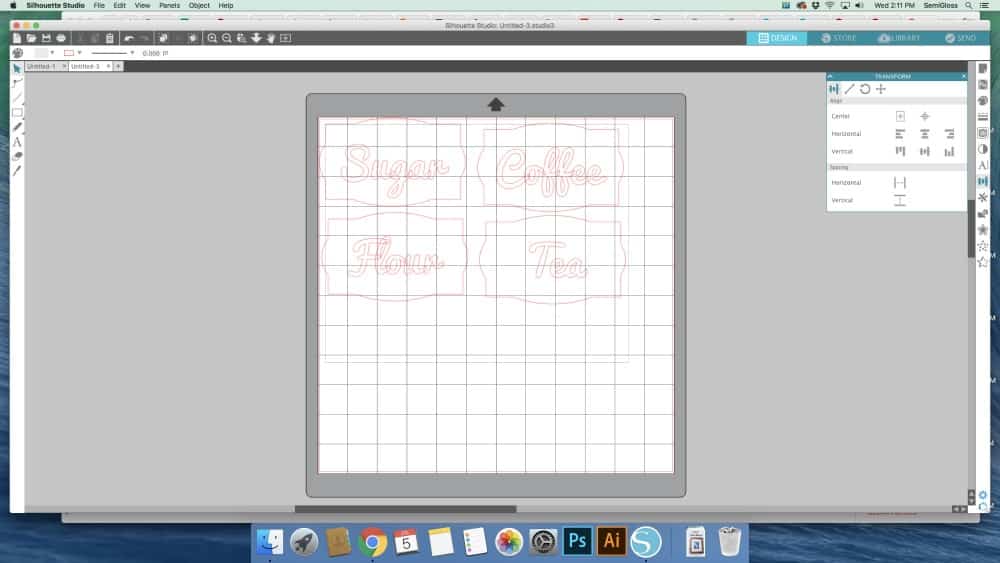Screen dimensions: 1000x563
Task: Open the line style dropdown
Action: pyautogui.click(x=132, y=53)
